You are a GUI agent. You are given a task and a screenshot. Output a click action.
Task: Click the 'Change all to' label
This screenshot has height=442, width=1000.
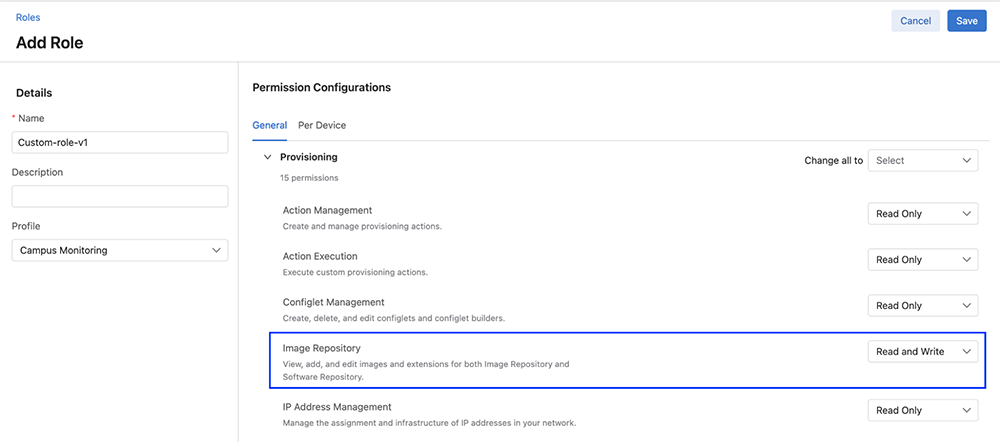(x=834, y=161)
